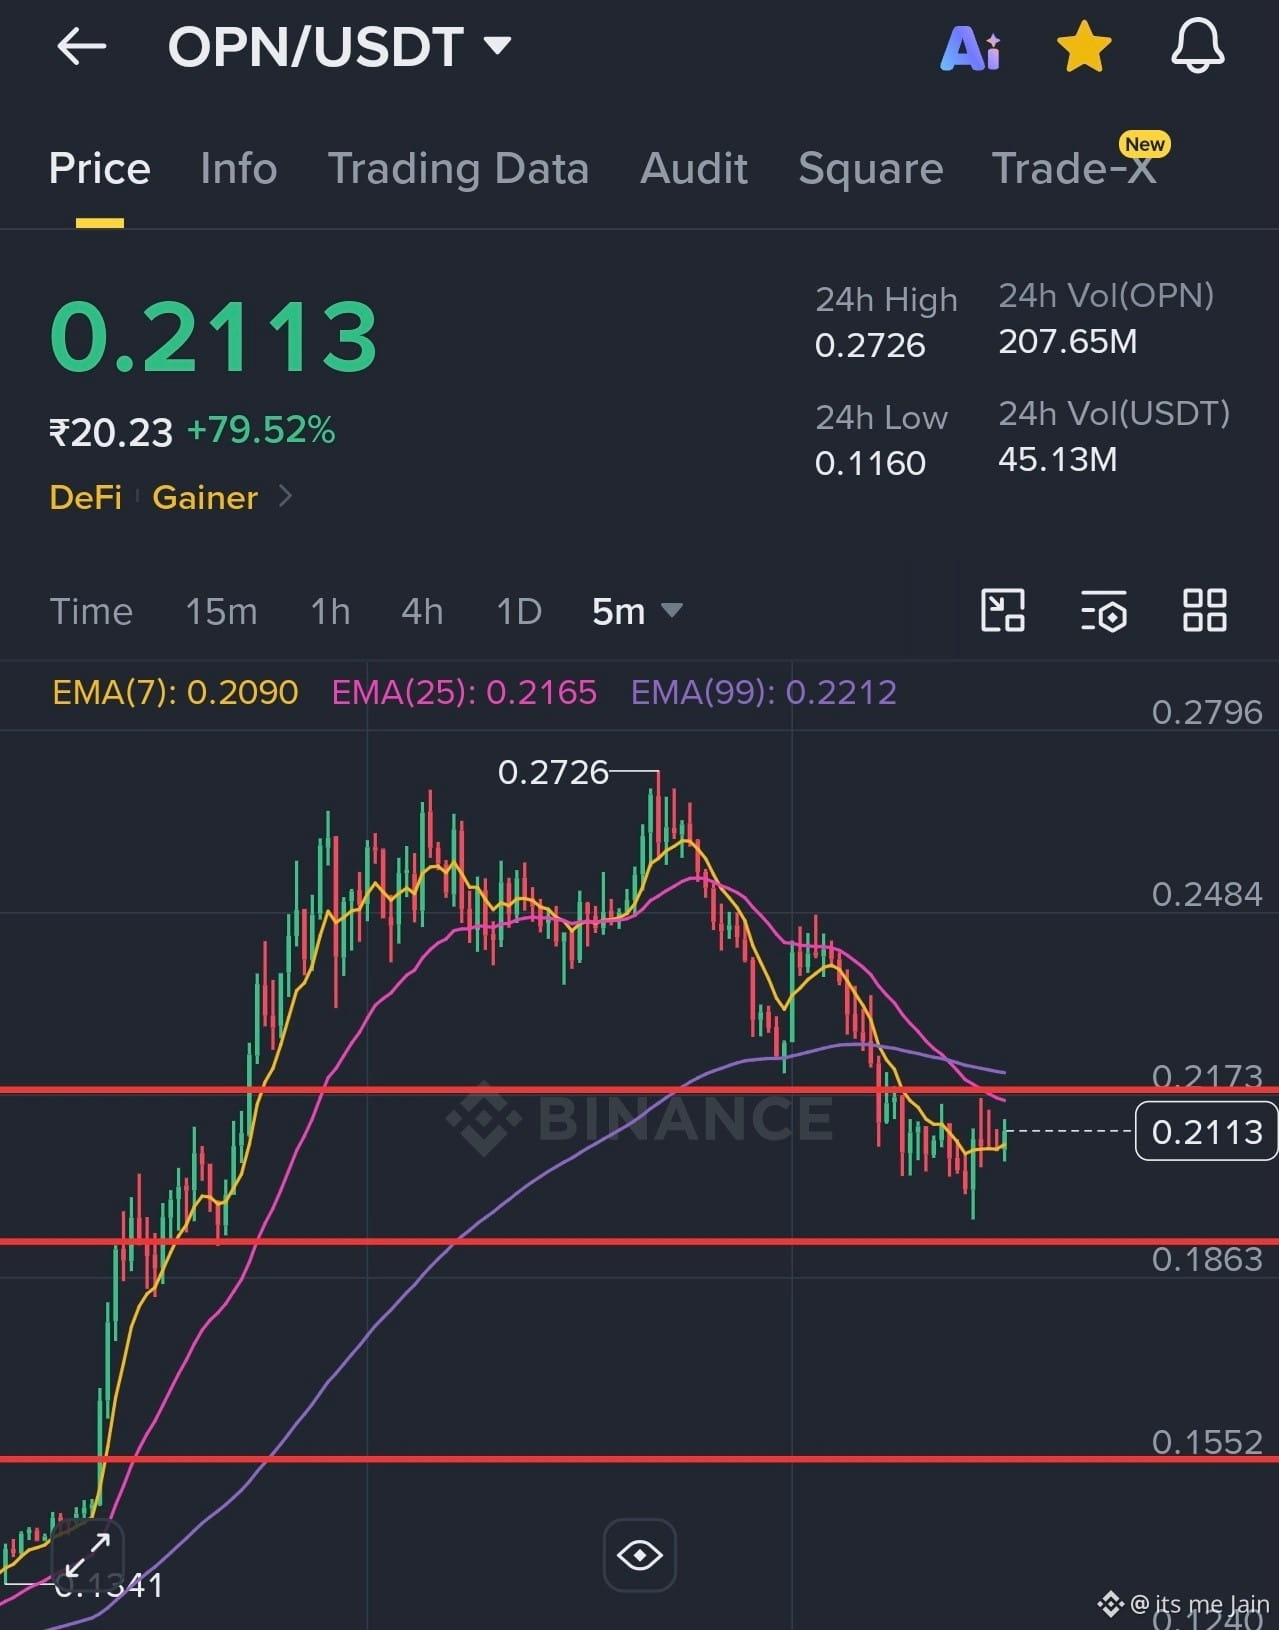Select the 1h chart interval
The image size is (1279, 1630).
pyautogui.click(x=330, y=611)
